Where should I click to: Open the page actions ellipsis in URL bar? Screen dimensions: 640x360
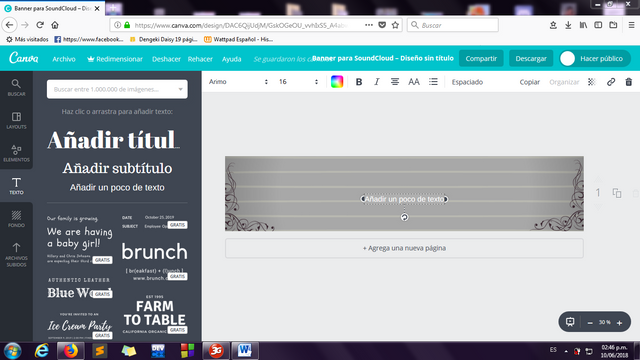click(x=369, y=25)
